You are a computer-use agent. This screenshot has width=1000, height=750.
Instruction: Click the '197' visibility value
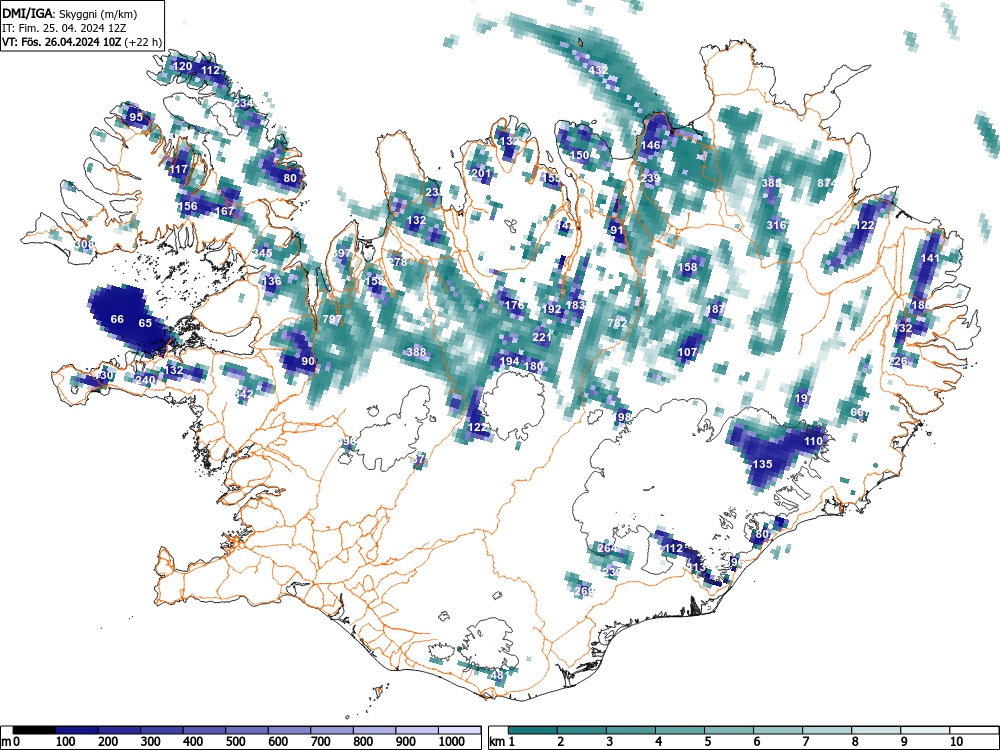pyautogui.click(x=804, y=399)
